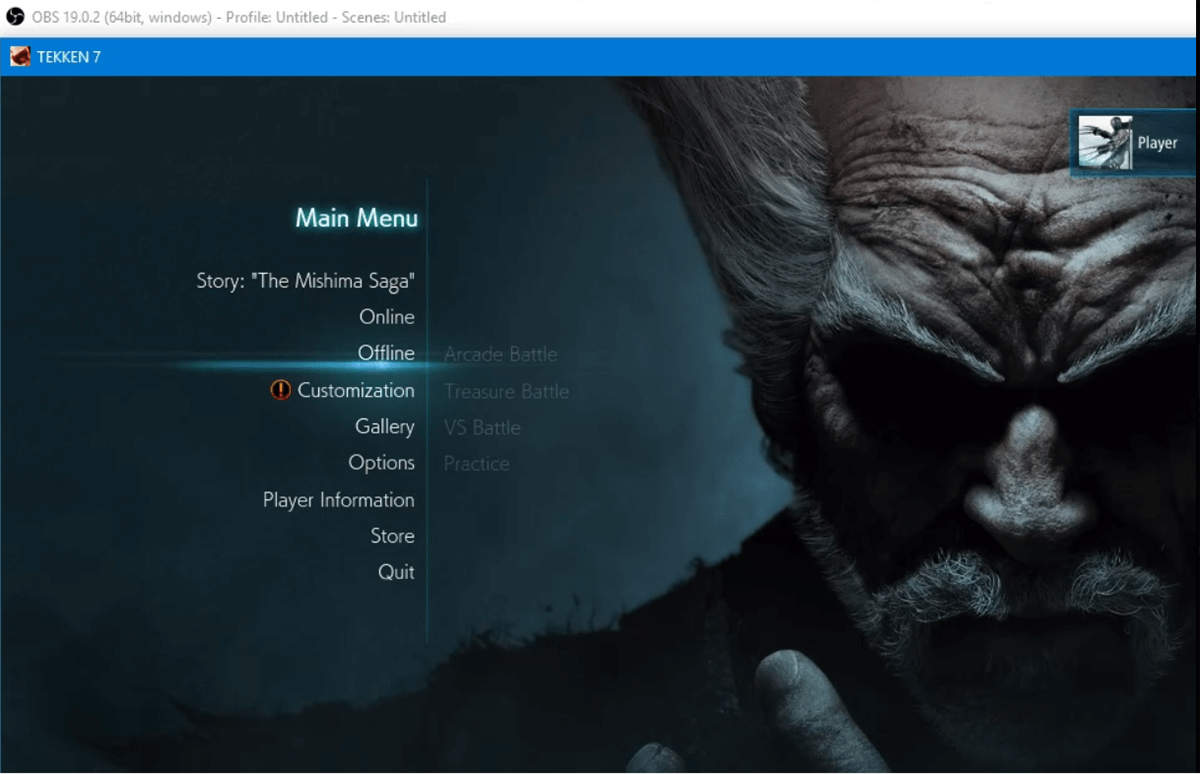Choose Practice submenu item
Image resolution: width=1200 pixels, height=774 pixels.
click(x=477, y=464)
